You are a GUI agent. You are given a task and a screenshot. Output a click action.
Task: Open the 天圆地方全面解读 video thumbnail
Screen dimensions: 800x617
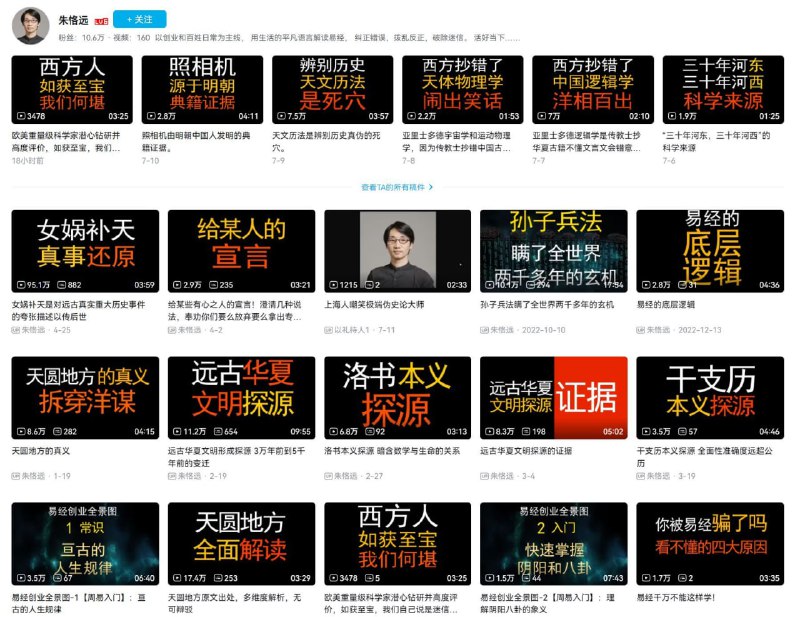[x=241, y=543]
